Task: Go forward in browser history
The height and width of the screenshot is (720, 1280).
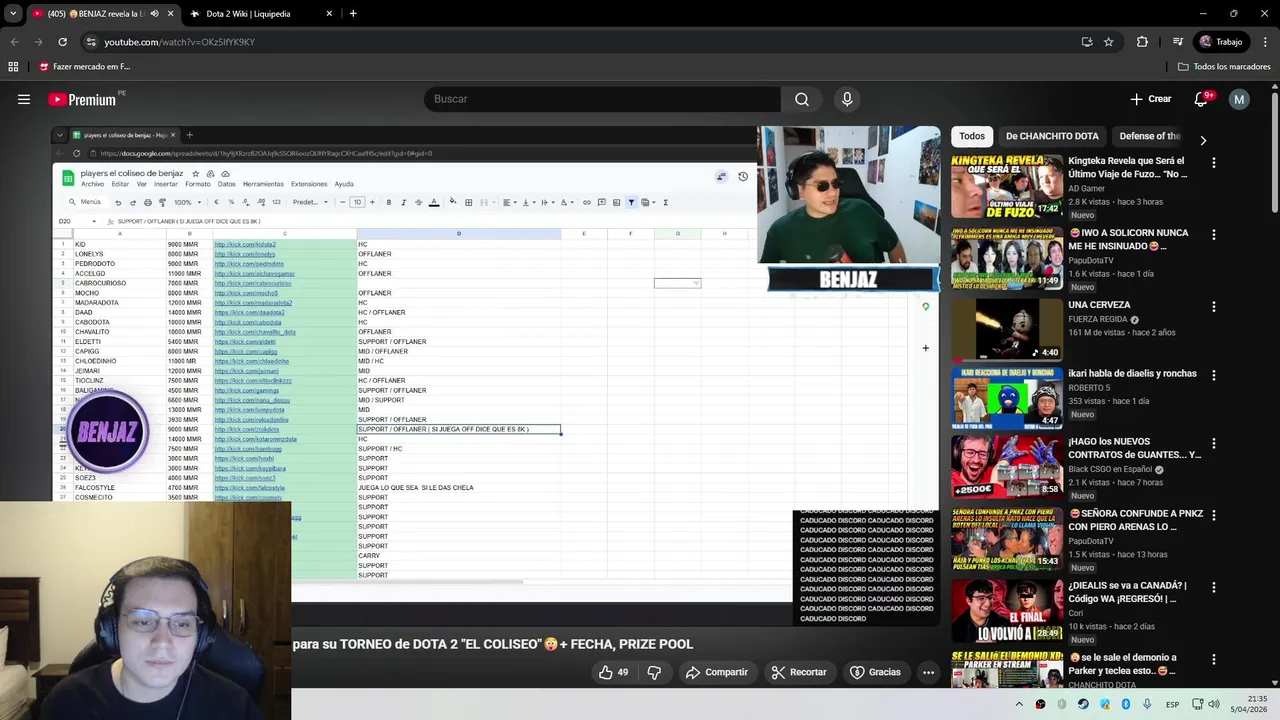Action: pos(38,42)
